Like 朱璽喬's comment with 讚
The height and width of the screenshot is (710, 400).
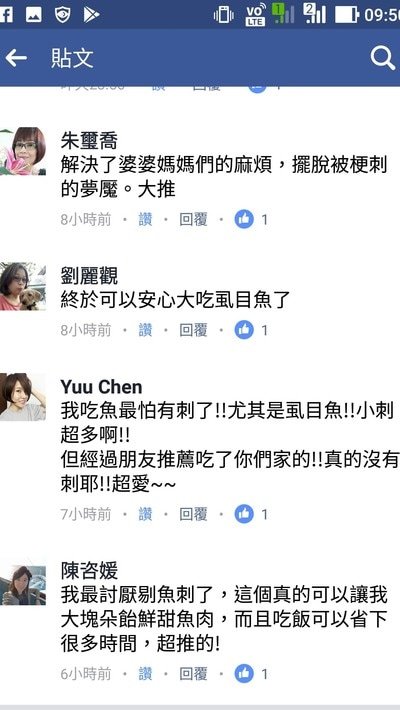(x=145, y=220)
